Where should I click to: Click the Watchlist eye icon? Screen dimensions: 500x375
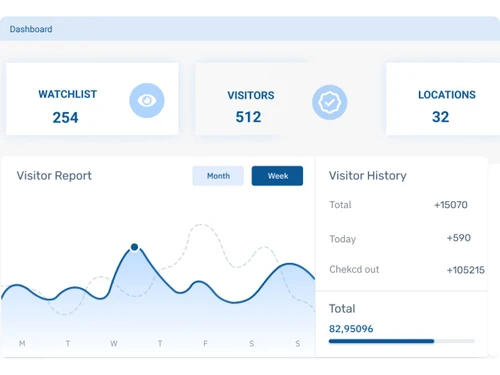click(x=147, y=100)
